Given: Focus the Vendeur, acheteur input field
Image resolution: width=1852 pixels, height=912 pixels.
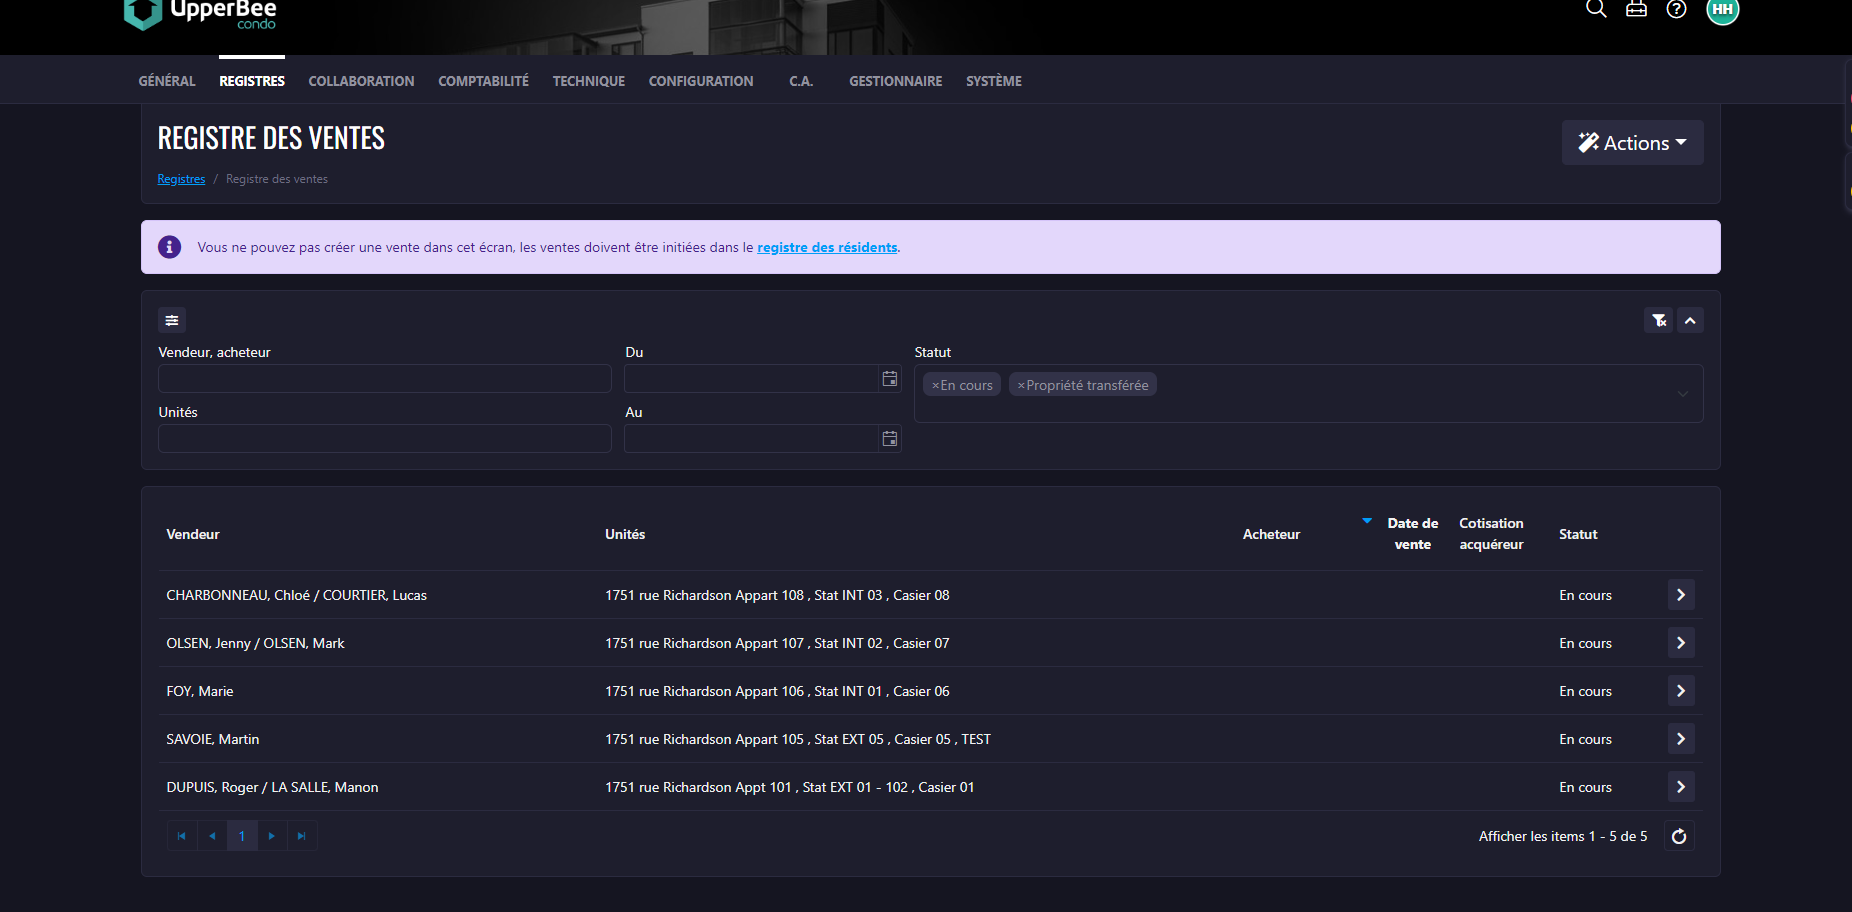Looking at the screenshot, I should tap(385, 379).
